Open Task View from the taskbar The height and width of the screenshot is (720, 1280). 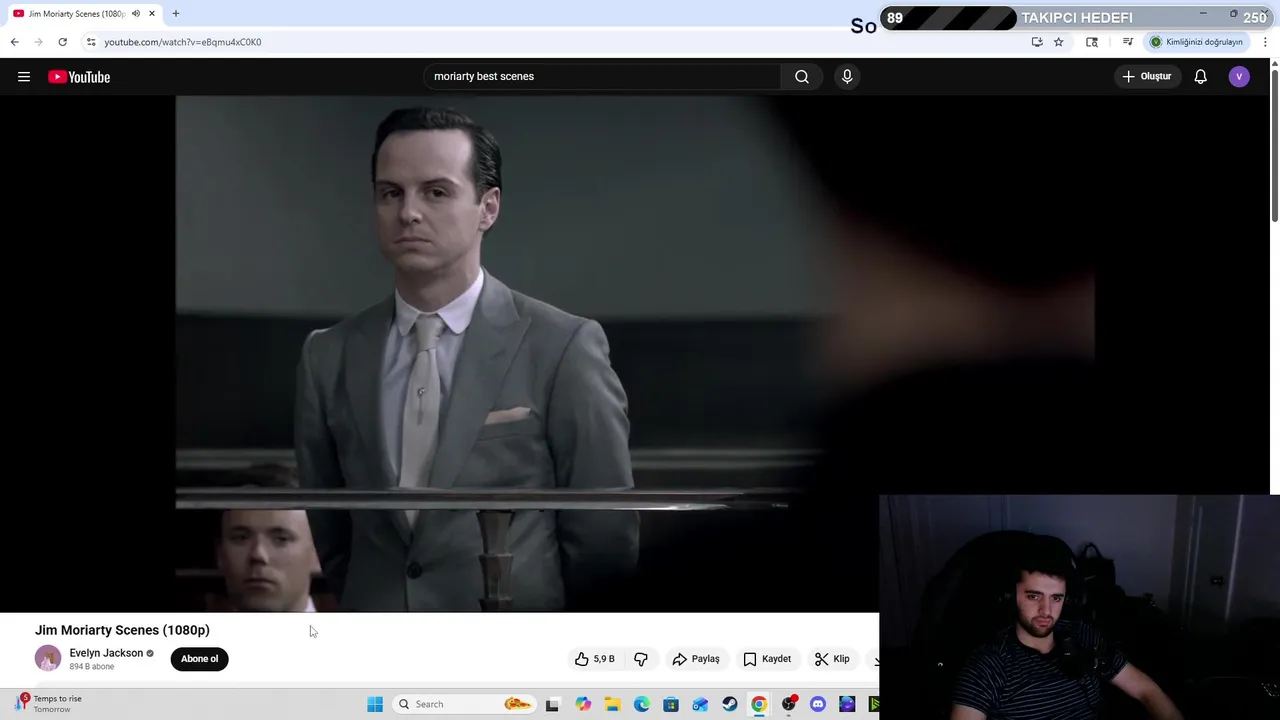coord(552,704)
